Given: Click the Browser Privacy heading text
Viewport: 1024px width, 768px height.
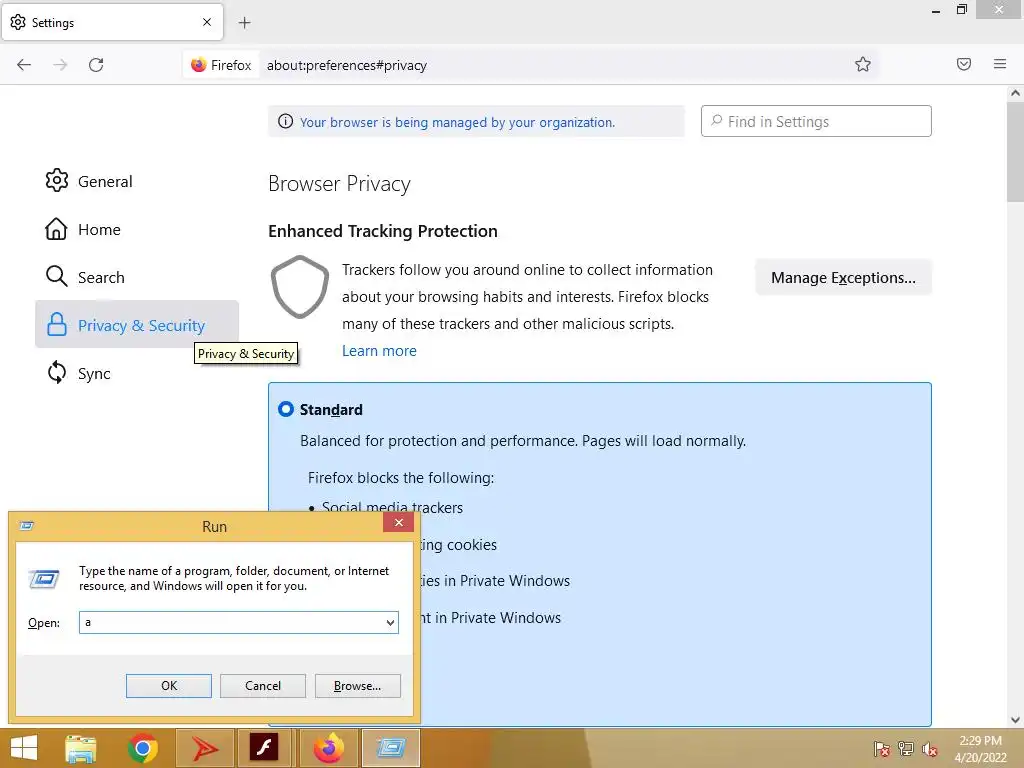Looking at the screenshot, I should pyautogui.click(x=339, y=184).
